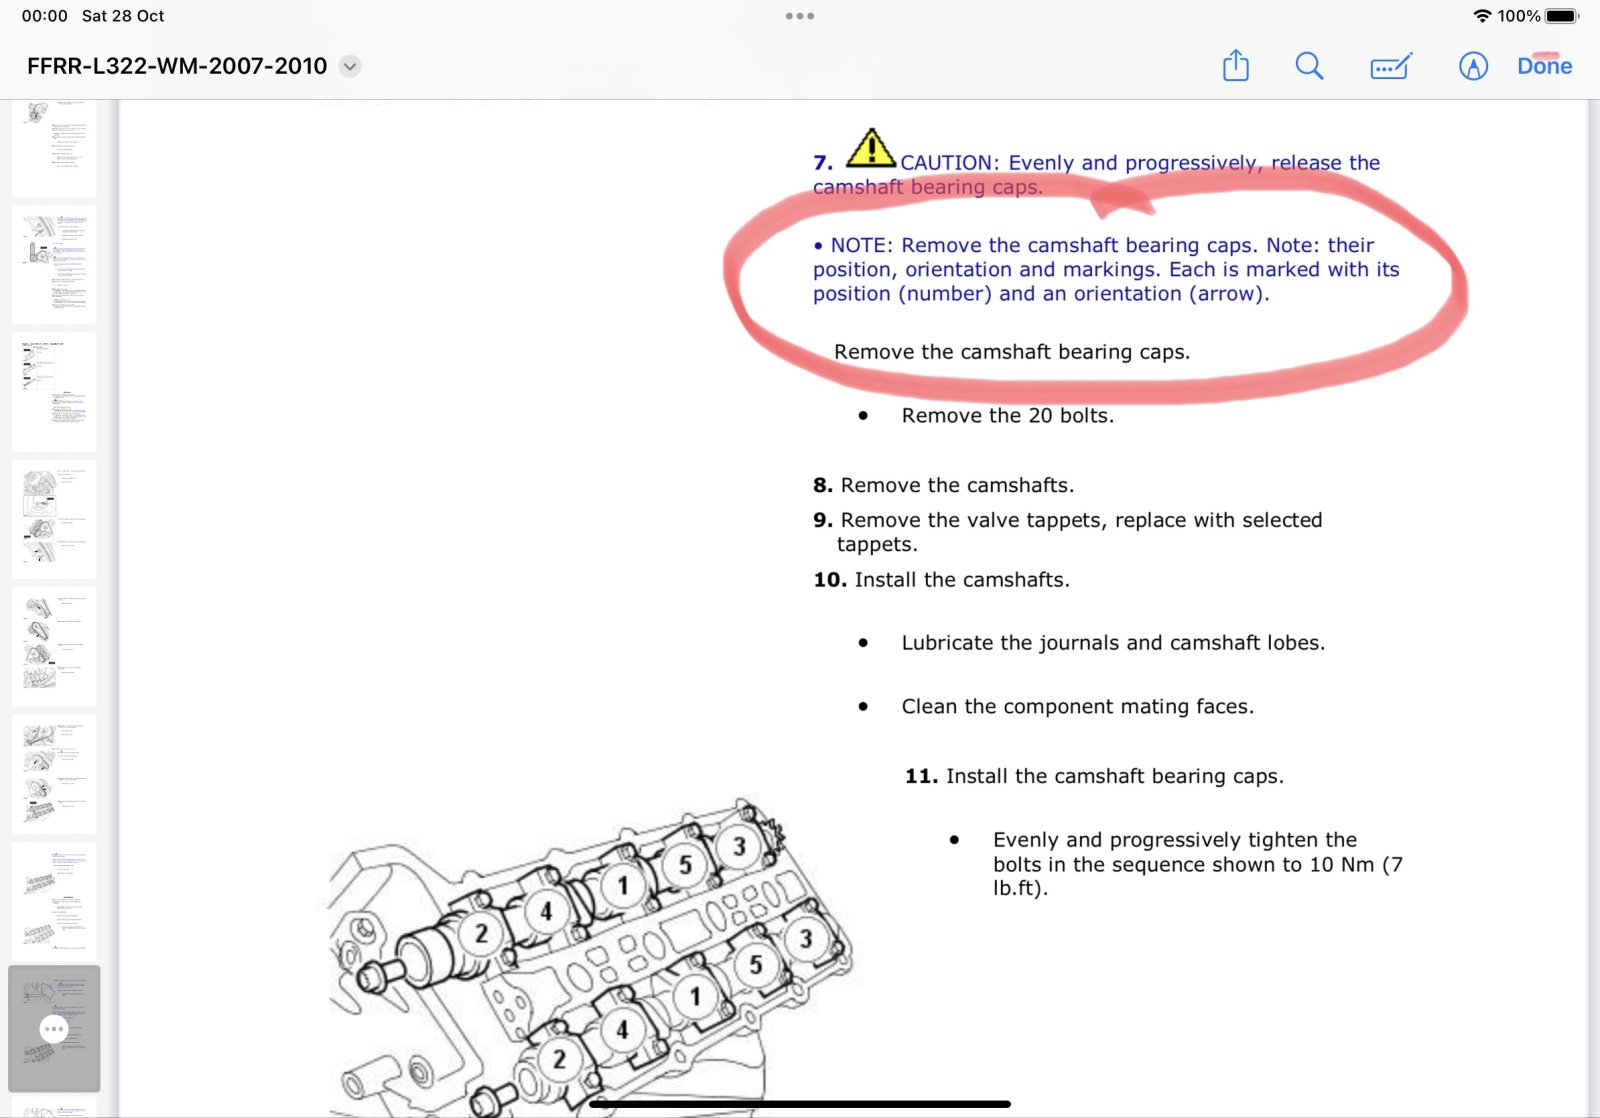Tap the home indicator bar at bottom
Image resolution: width=1600 pixels, height=1118 pixels.
(x=800, y=1104)
